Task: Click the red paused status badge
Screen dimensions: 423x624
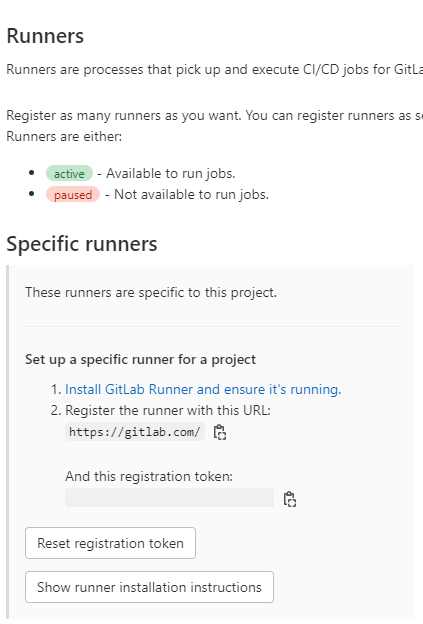Action: tap(73, 195)
